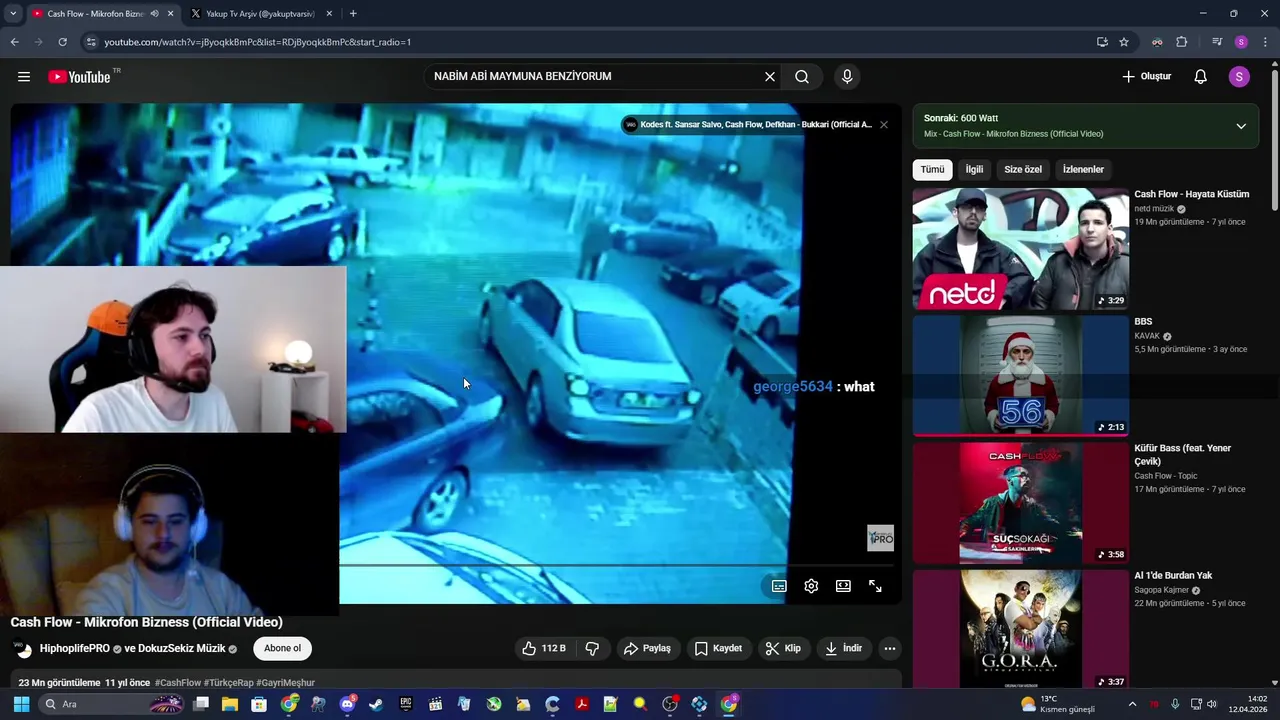The image size is (1280, 720).
Task: Open the YouTube guide hamburger menu
Action: coord(24,77)
